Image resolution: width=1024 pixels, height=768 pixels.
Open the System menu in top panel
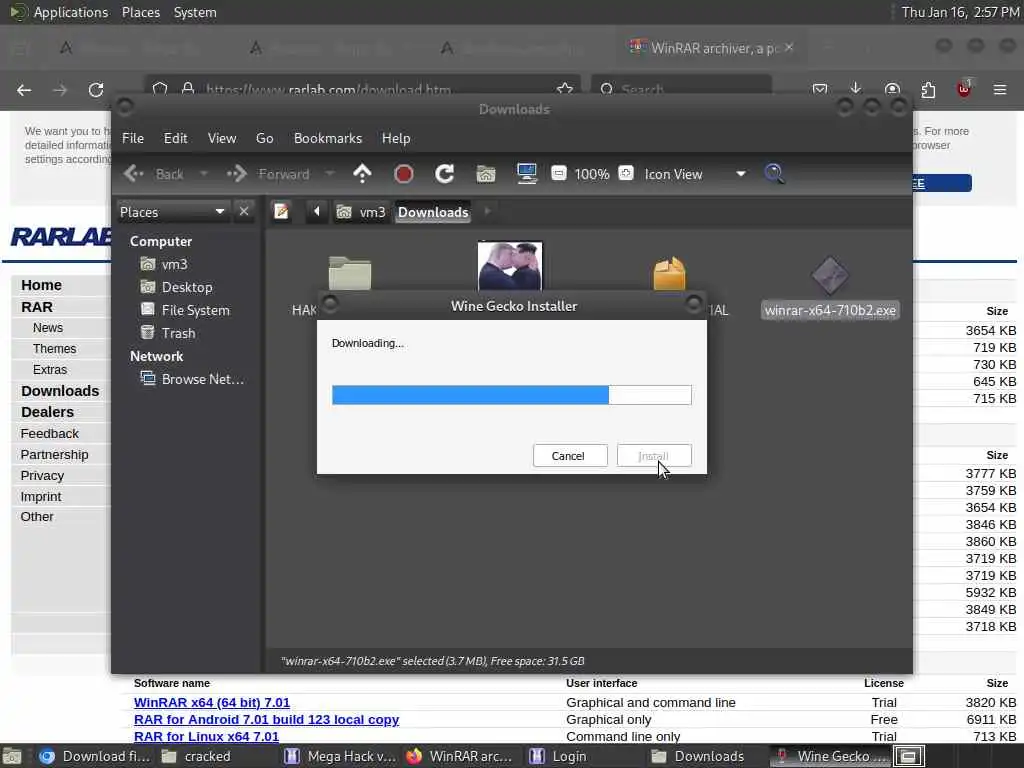(195, 12)
